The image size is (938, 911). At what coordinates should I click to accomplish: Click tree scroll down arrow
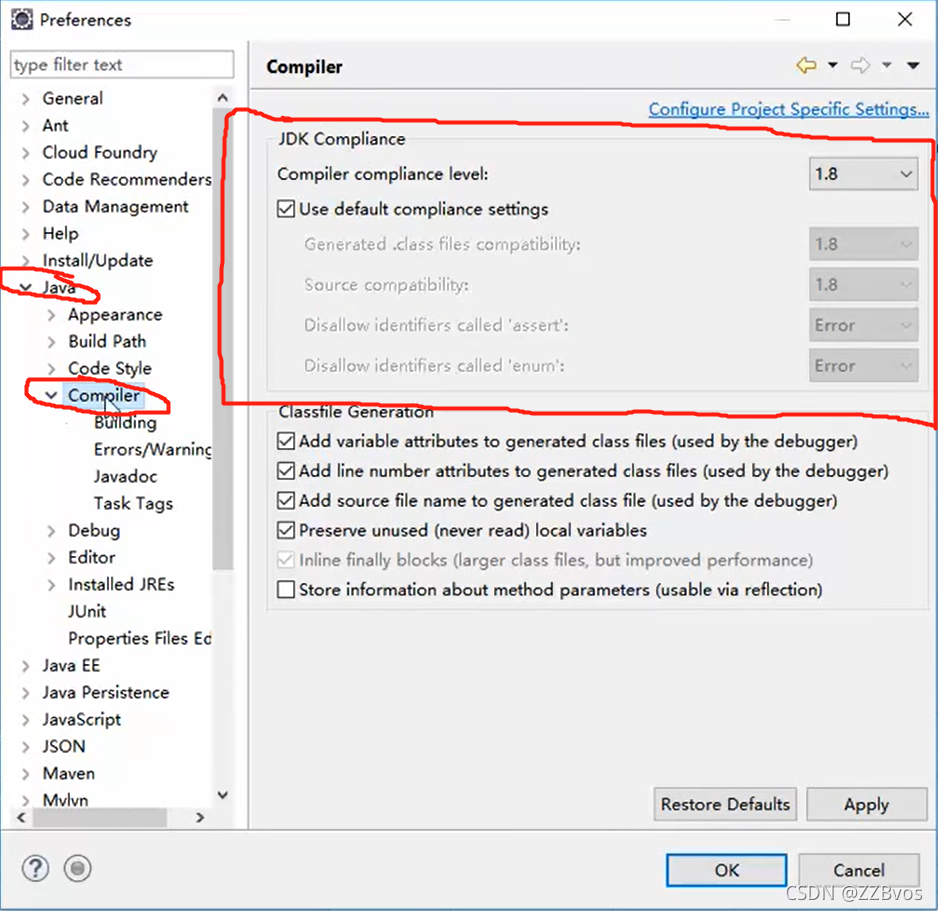point(223,795)
